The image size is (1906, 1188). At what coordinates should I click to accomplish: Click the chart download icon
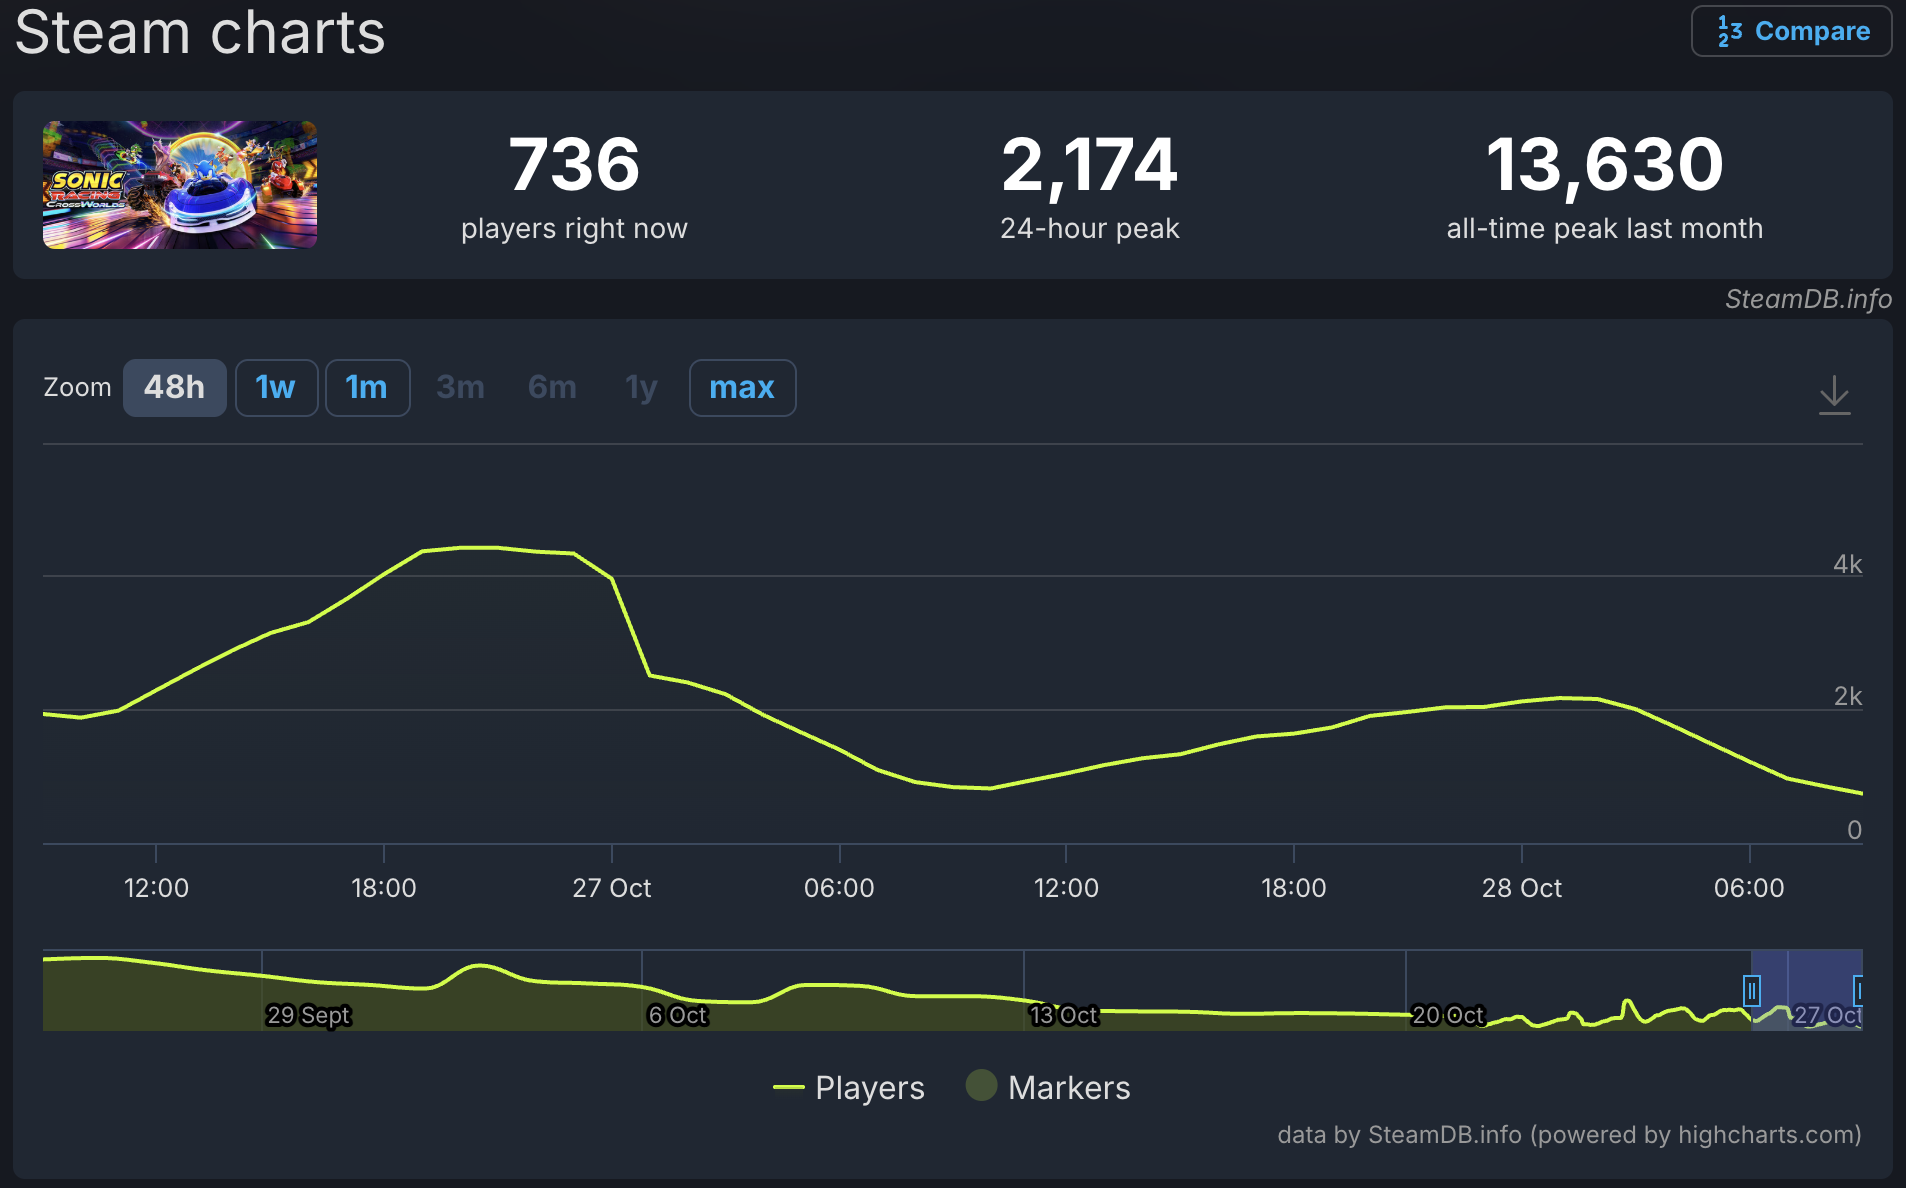point(1834,395)
